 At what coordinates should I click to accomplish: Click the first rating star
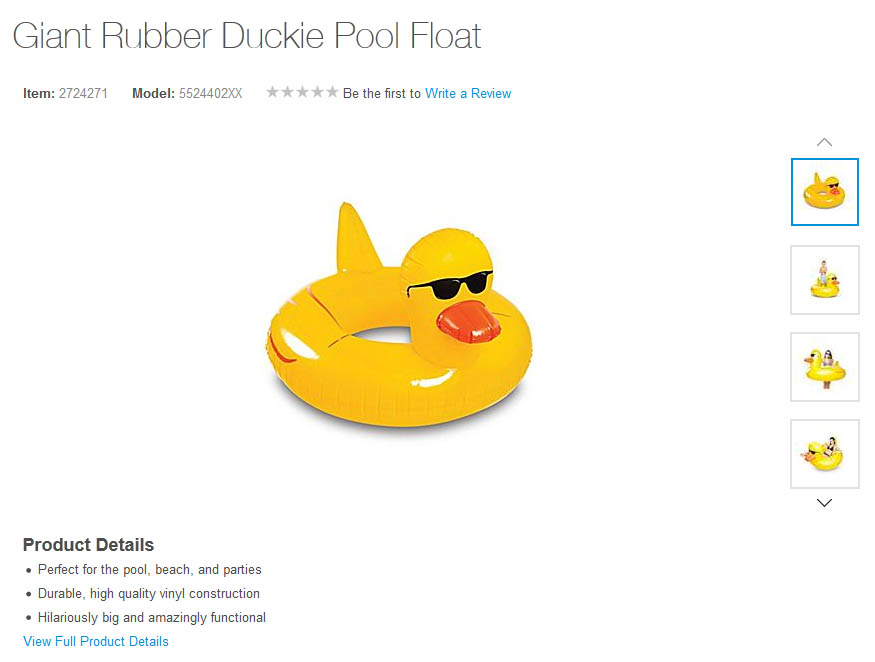click(272, 92)
